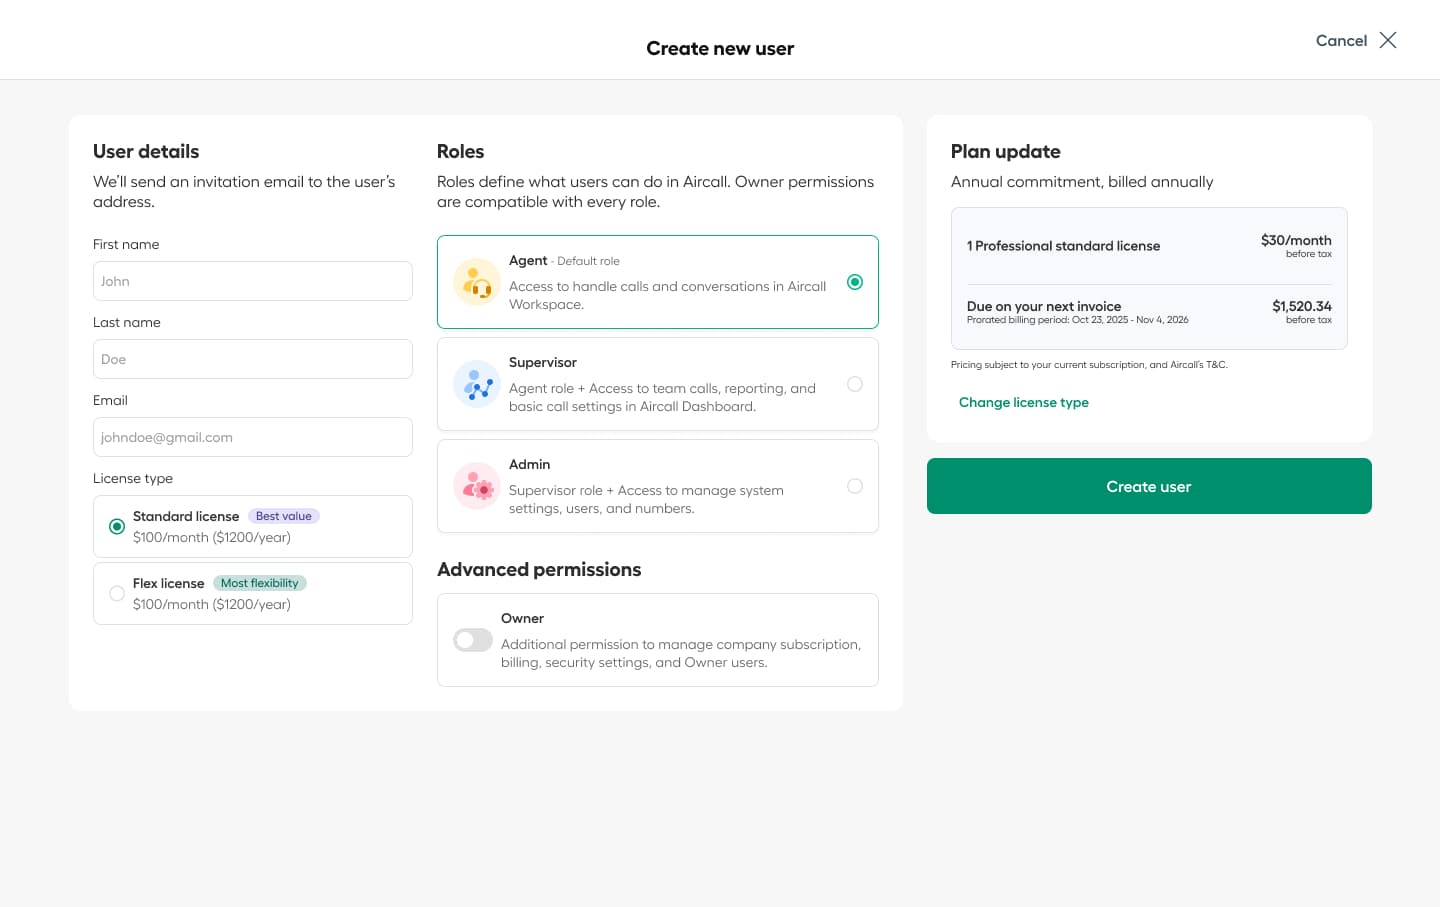Click the Best value badge
The height and width of the screenshot is (907, 1440).
pos(284,516)
